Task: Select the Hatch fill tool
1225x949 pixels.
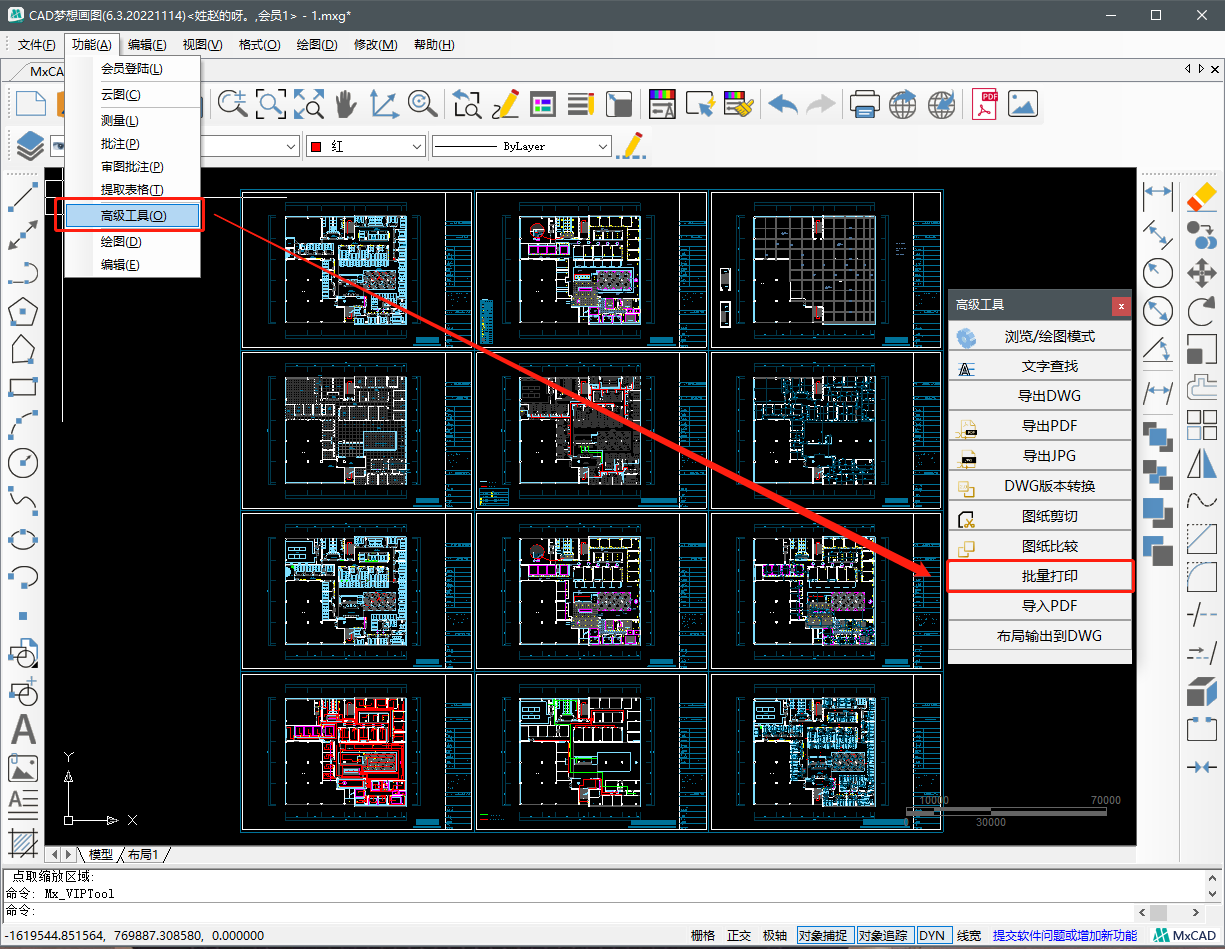Action: [x=23, y=843]
